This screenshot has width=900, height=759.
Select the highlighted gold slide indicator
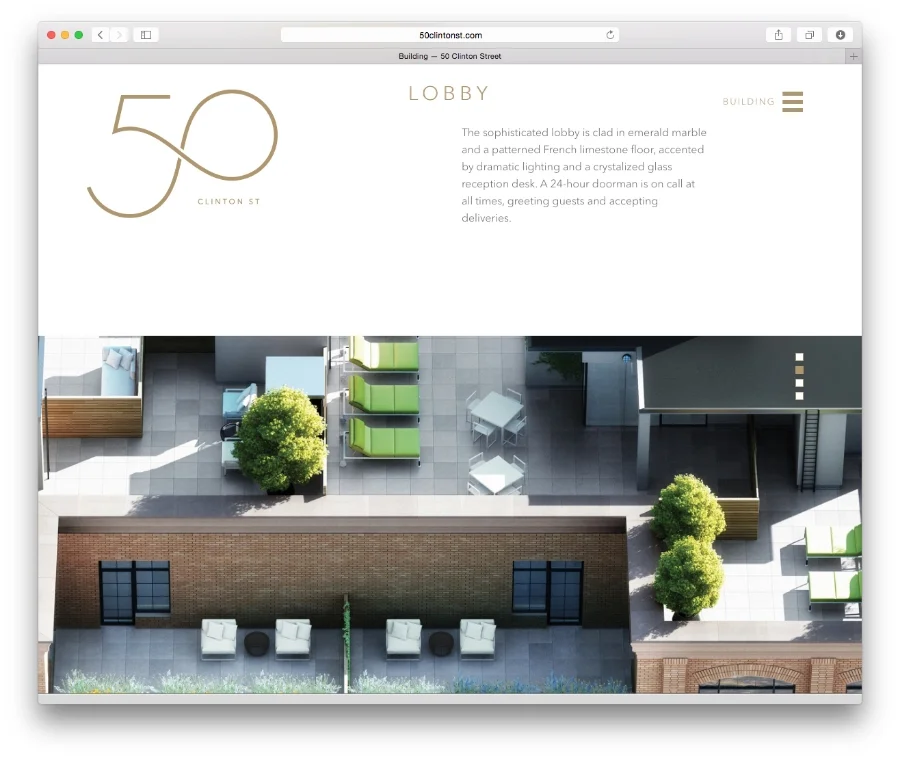[799, 370]
